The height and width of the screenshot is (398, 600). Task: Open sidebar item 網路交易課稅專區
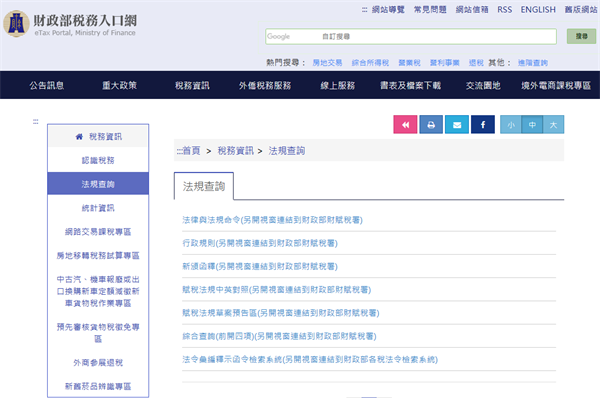tap(98, 232)
